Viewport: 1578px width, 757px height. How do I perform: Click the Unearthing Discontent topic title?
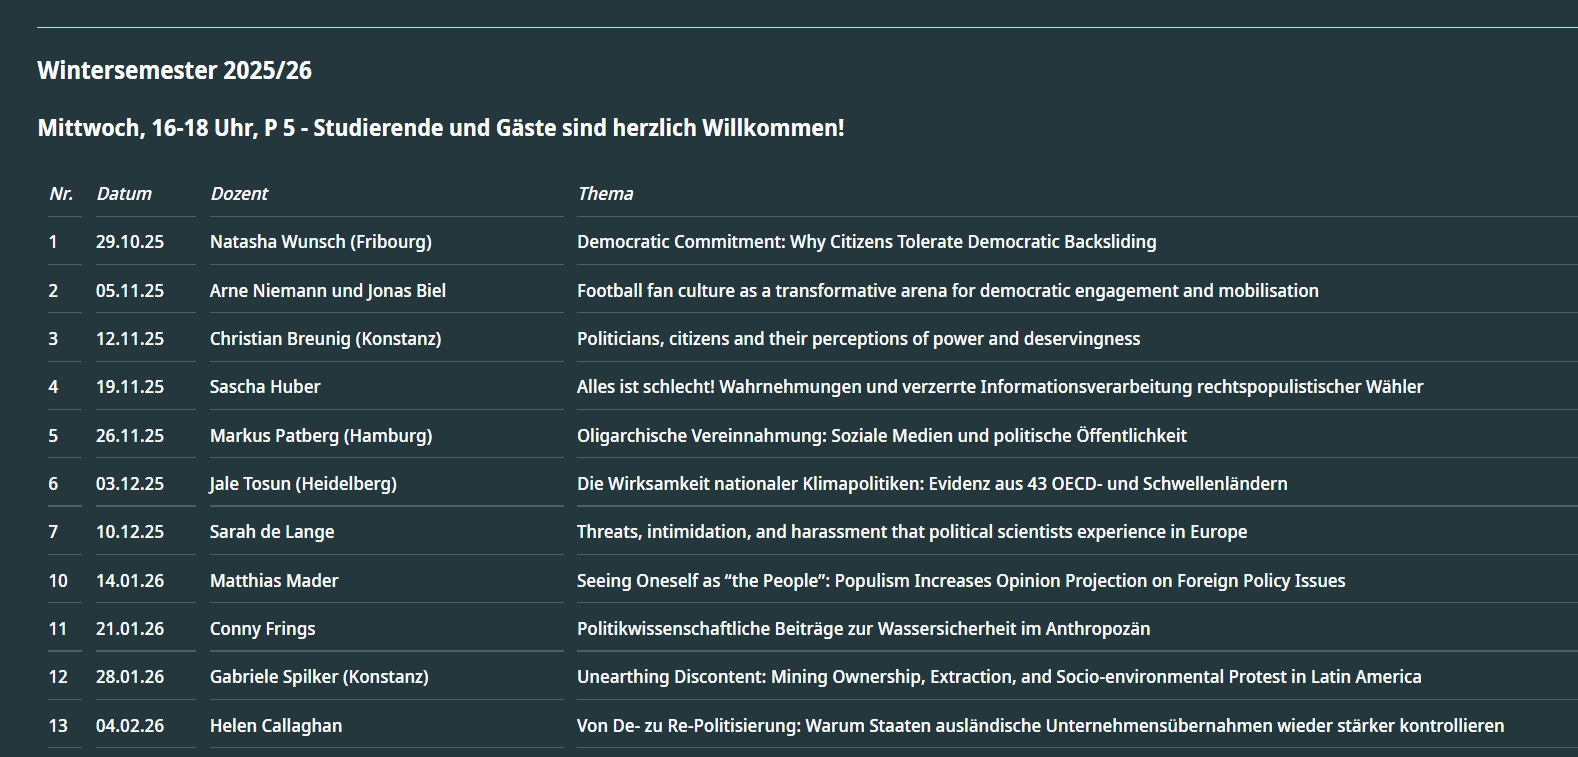[998, 677]
